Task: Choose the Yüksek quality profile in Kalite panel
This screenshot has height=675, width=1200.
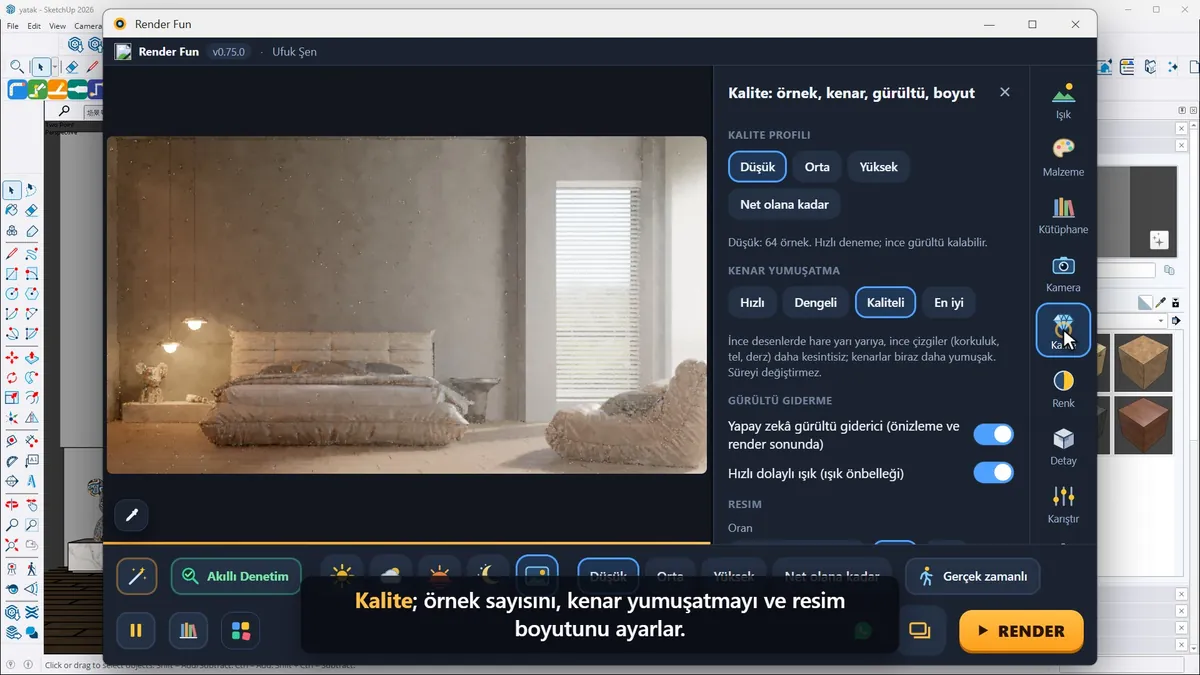Action: point(879,167)
